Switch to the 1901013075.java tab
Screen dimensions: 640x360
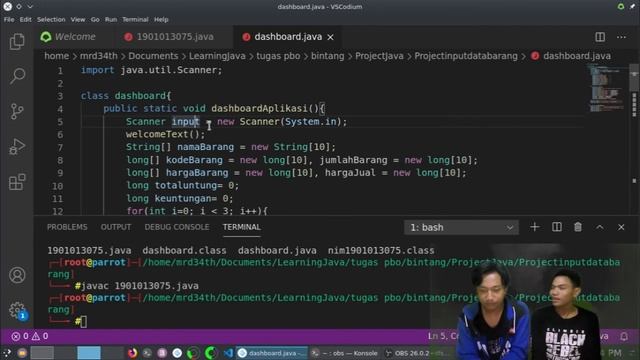point(175,37)
